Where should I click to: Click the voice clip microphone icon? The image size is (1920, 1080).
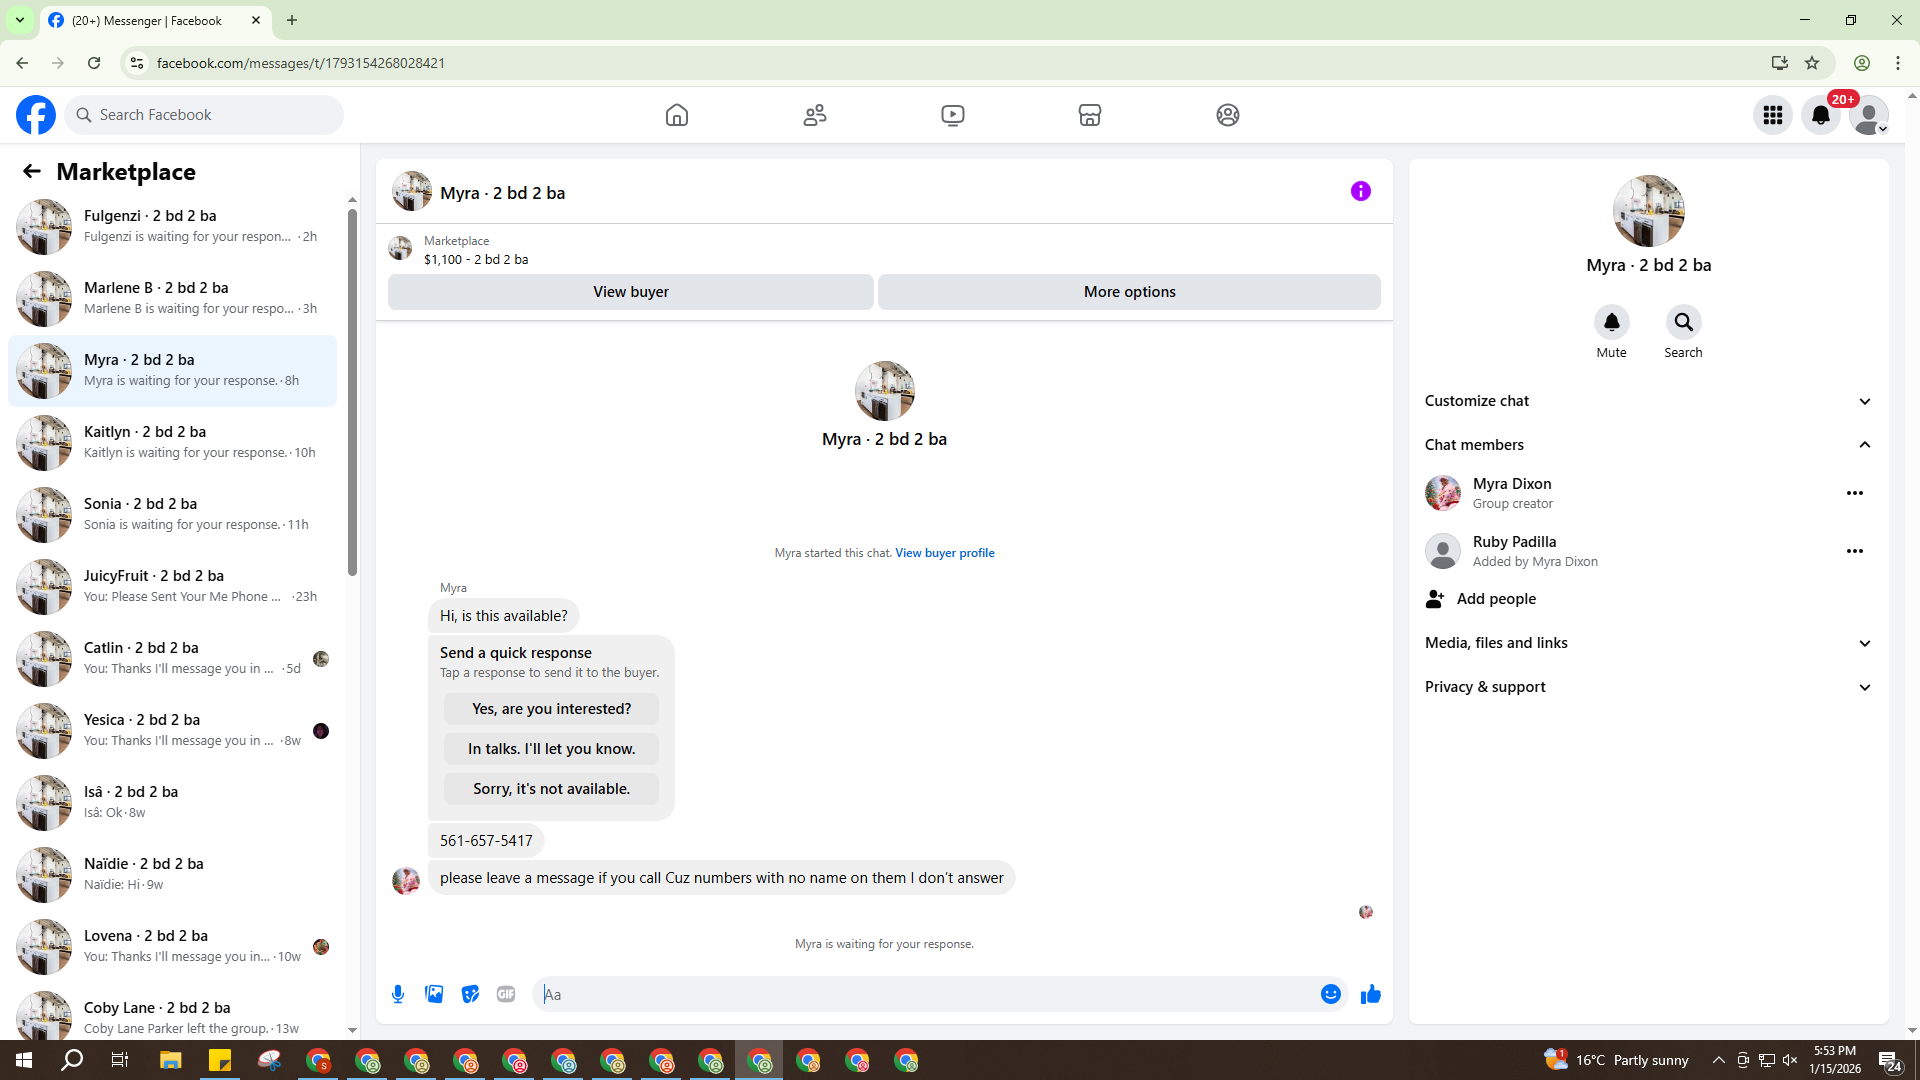(398, 994)
